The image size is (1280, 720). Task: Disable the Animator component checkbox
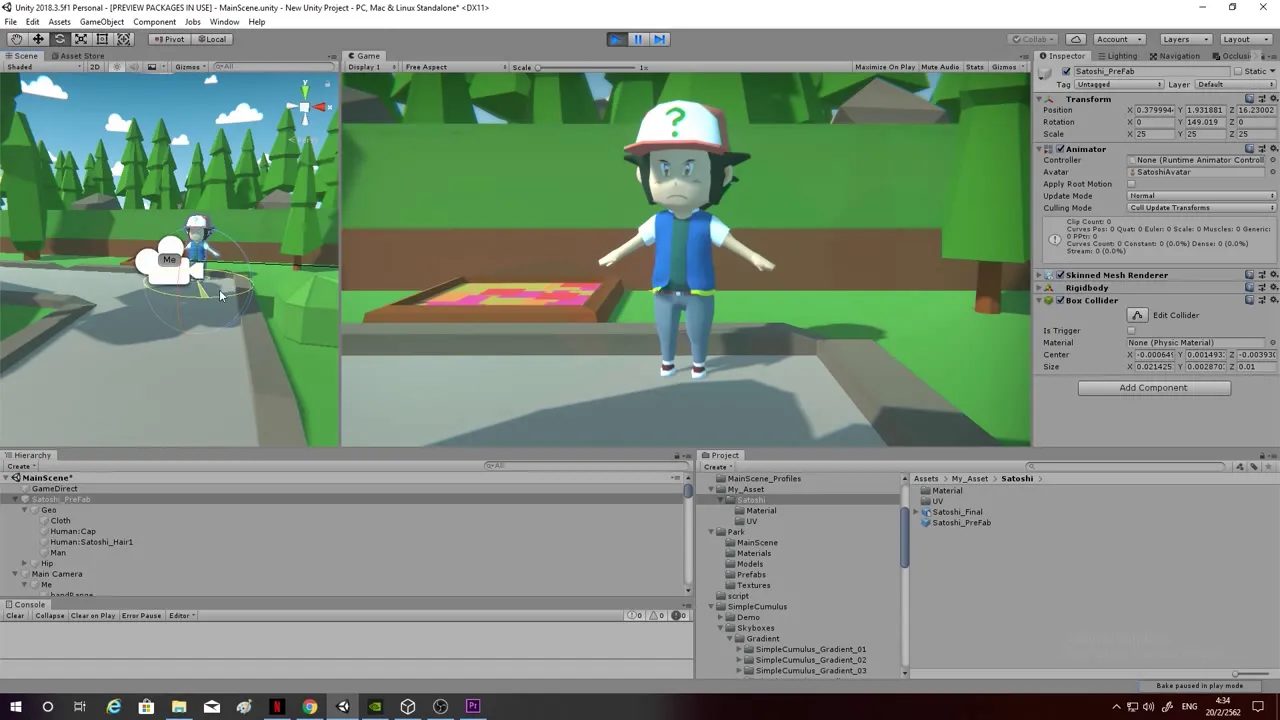[1060, 149]
